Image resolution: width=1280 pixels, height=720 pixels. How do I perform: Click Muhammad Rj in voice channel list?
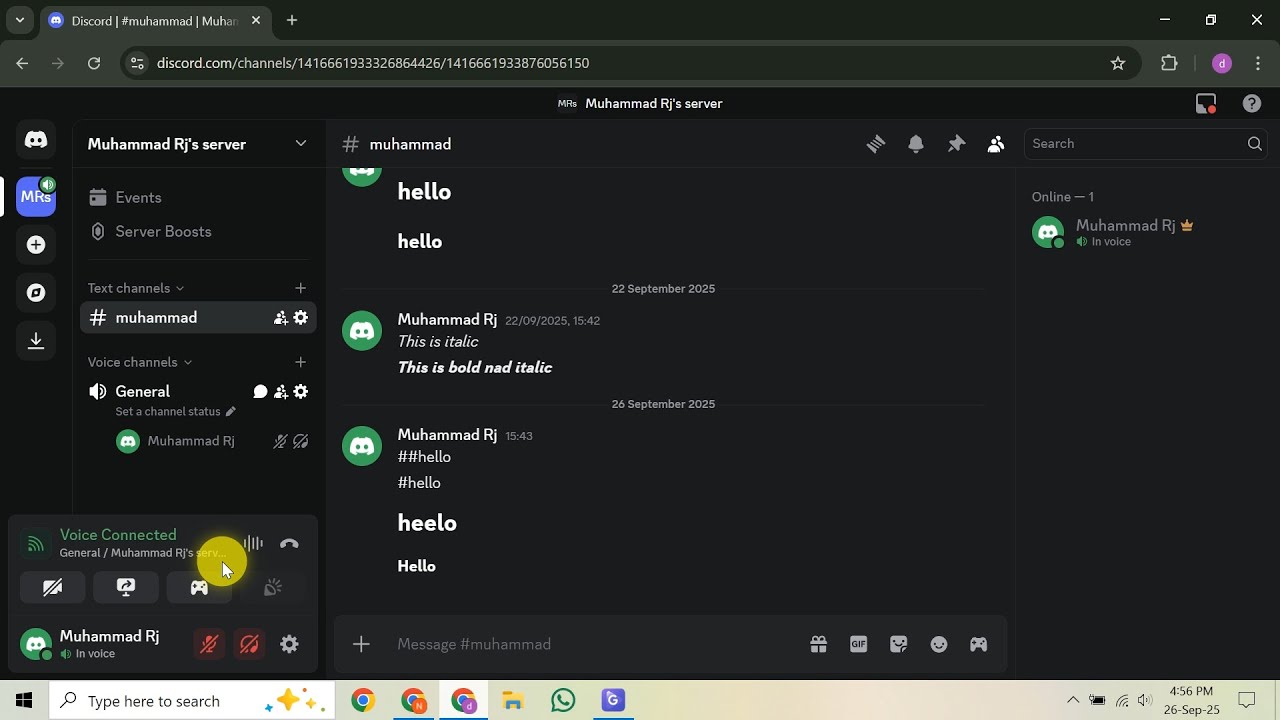pos(190,441)
